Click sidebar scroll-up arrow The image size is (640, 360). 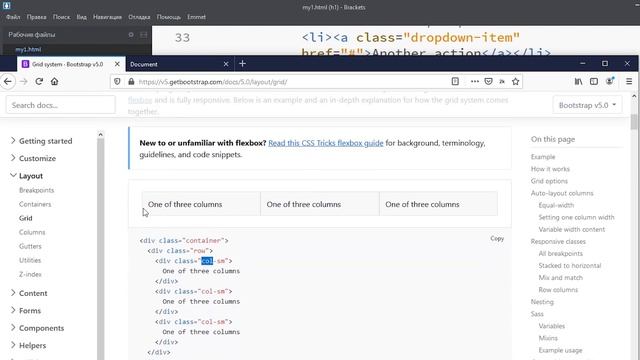coord(100,134)
